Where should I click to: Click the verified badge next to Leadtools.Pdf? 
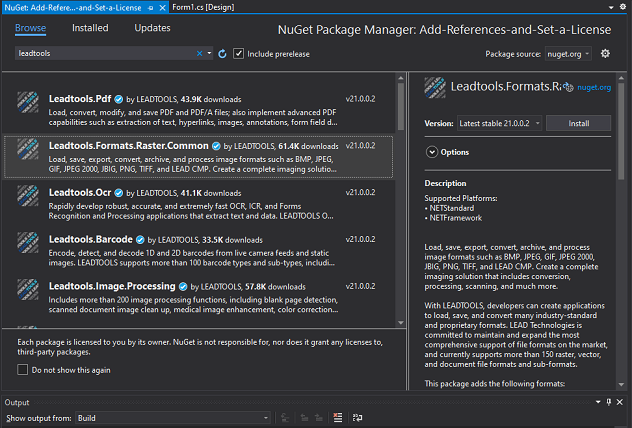118,99
